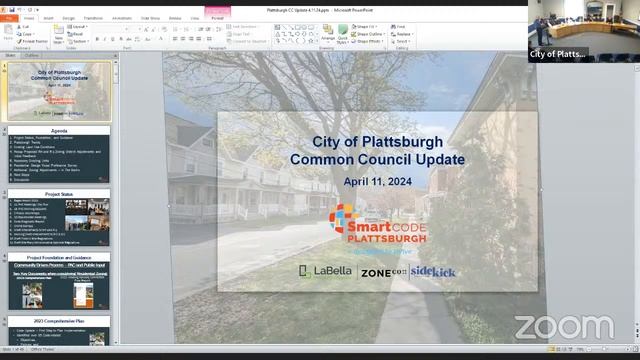The image size is (640, 360).
Task: Select the Project Status slide thumbnail
Action: click(x=59, y=218)
